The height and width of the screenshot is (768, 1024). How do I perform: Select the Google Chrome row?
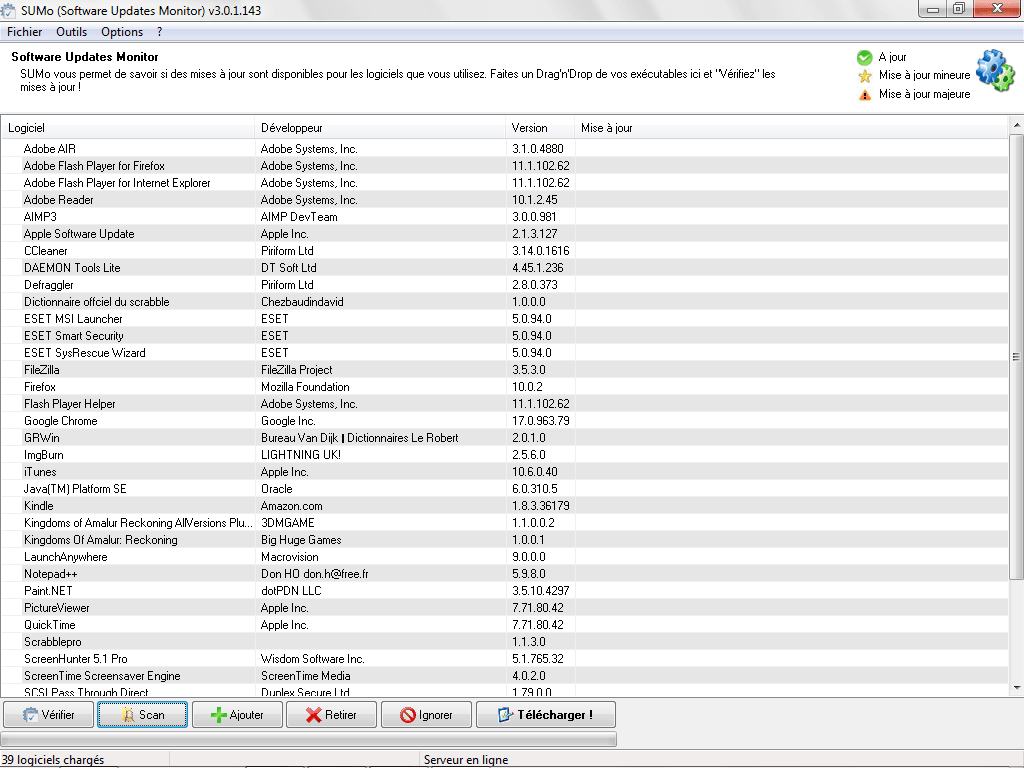(61, 421)
